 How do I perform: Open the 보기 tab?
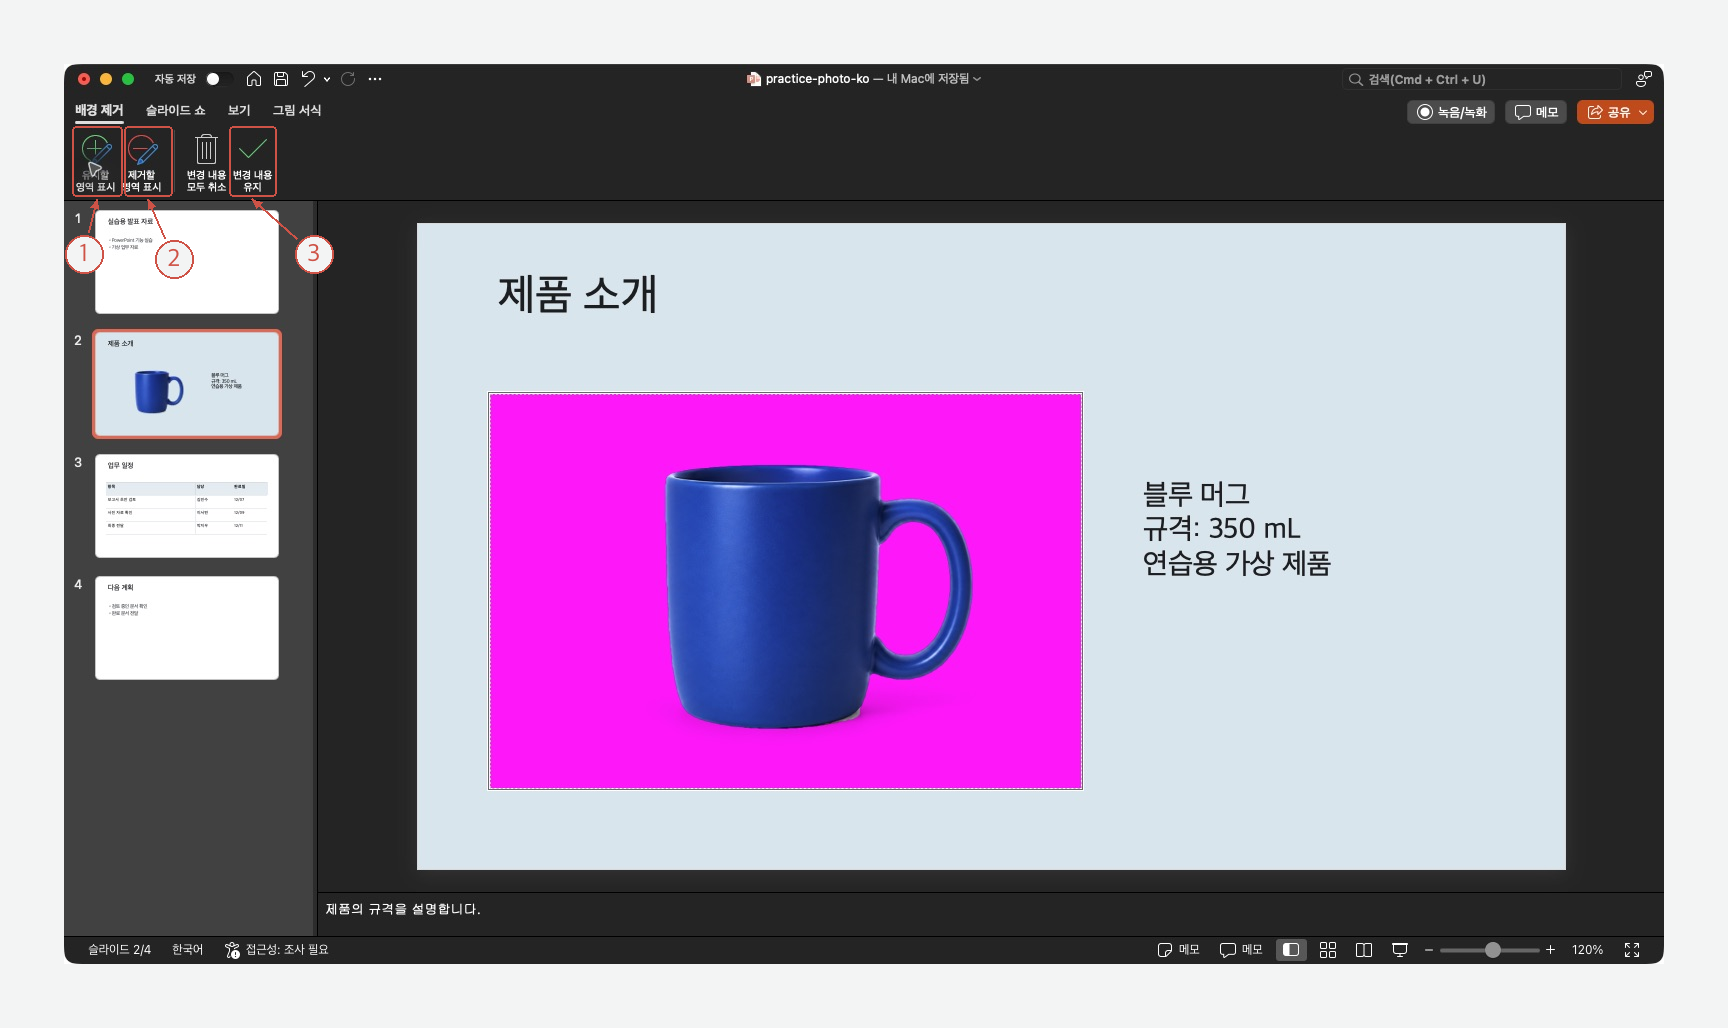pos(239,110)
